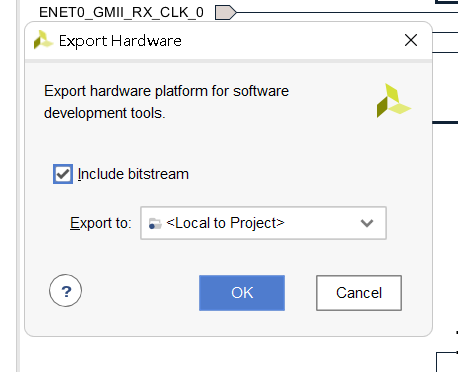Select the block outline at diagram bottom right
The image size is (458, 372).
pos(447,362)
